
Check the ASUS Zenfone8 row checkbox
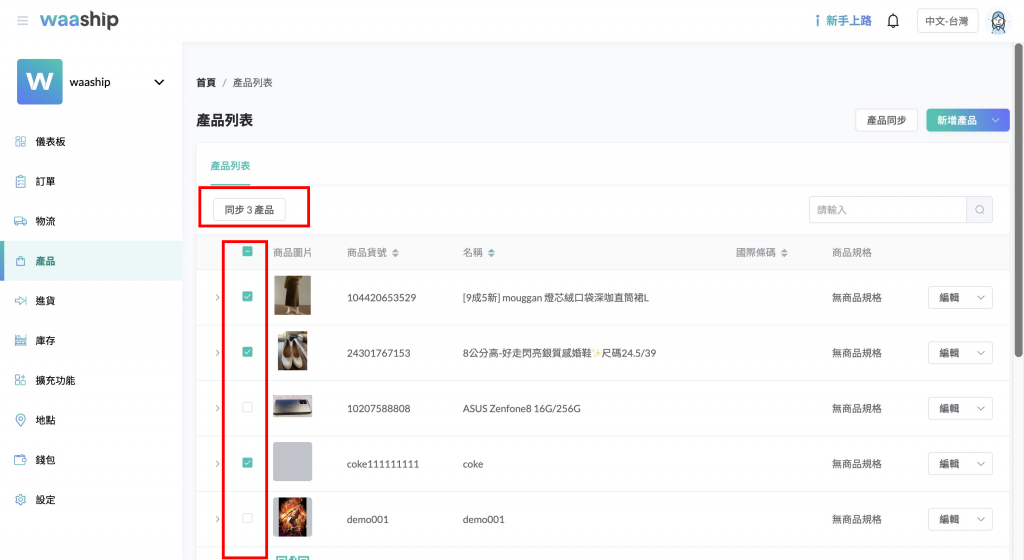247,407
